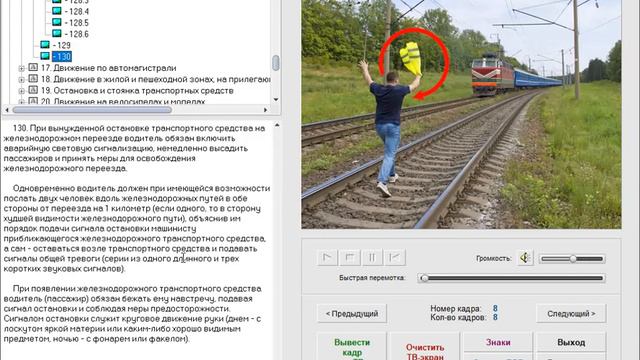Image resolution: width=640 pixels, height=360 pixels.
Task: Open 18. Движение в жилой и пешеходной зонах
Action: click(x=156, y=79)
